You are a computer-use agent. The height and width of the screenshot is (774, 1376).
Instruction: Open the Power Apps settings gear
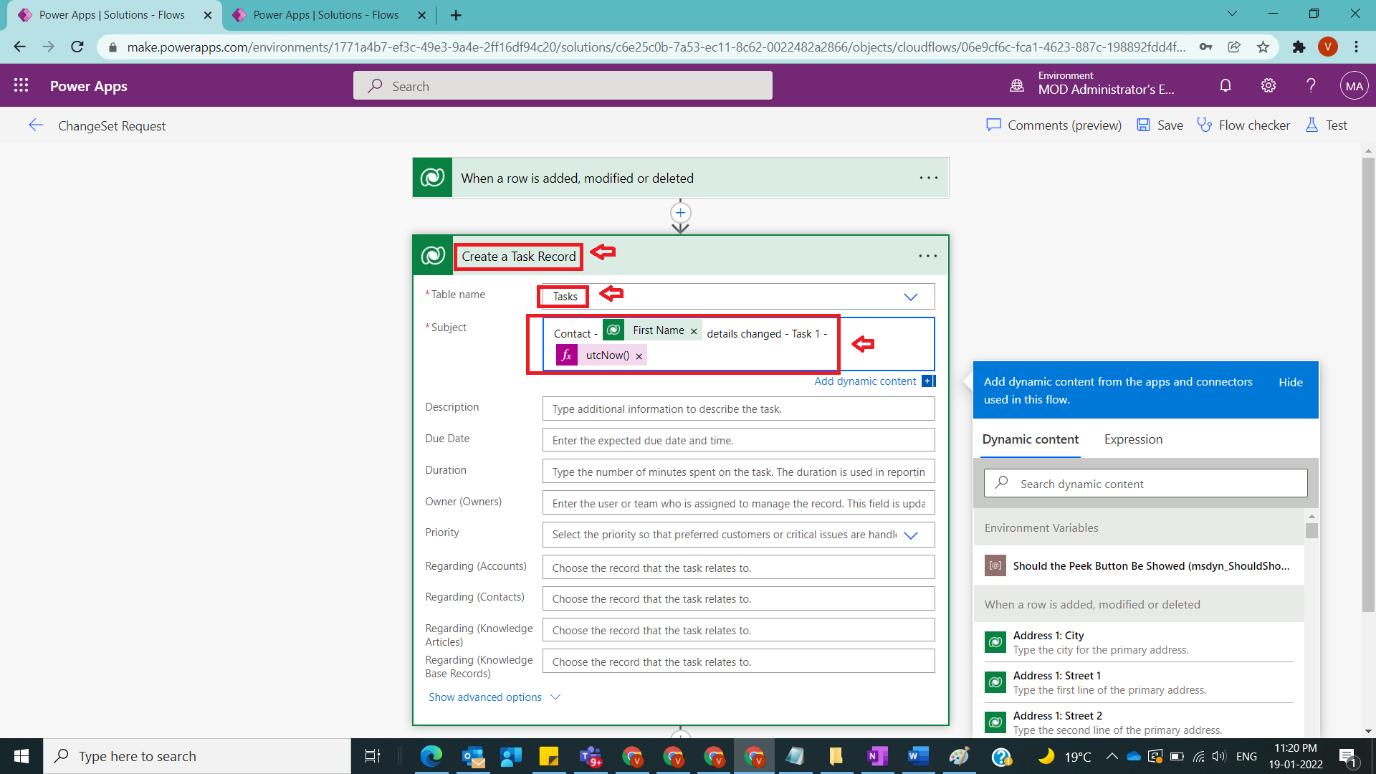(x=1268, y=86)
